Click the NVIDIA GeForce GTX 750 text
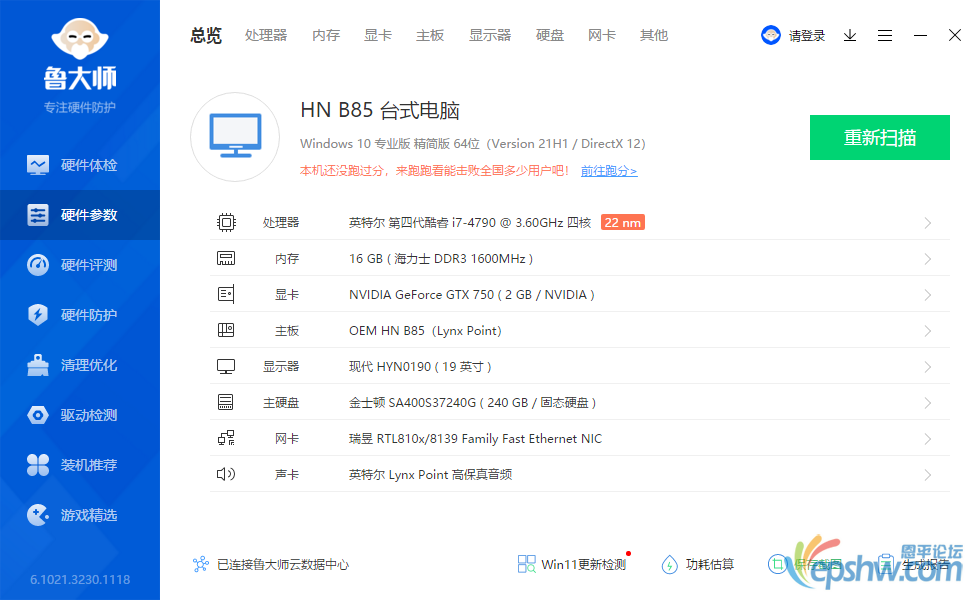980x600 pixels. 472,294
